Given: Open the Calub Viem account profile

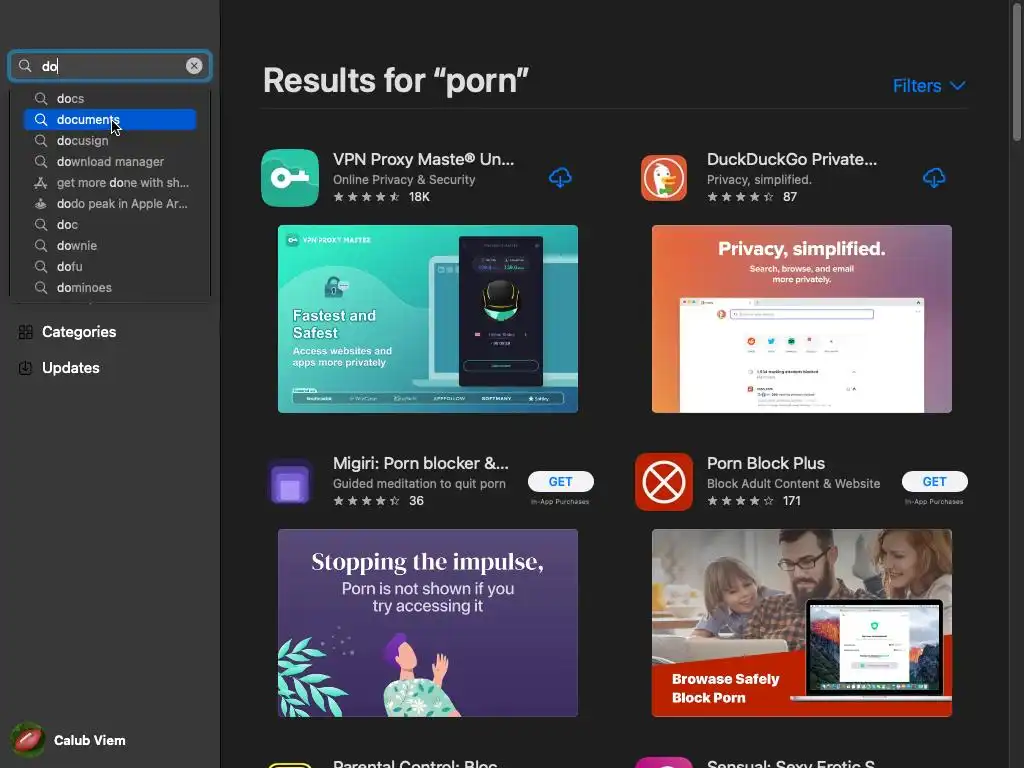Looking at the screenshot, I should (69, 740).
